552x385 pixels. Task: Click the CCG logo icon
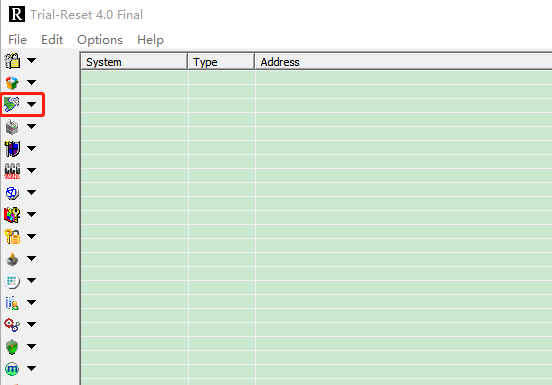tap(12, 171)
